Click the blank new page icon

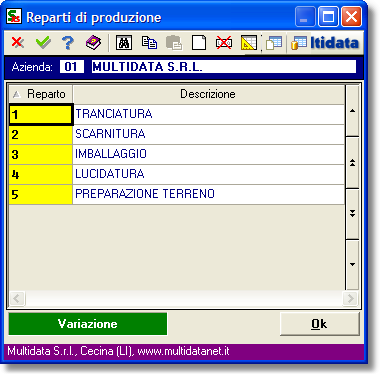click(x=199, y=43)
